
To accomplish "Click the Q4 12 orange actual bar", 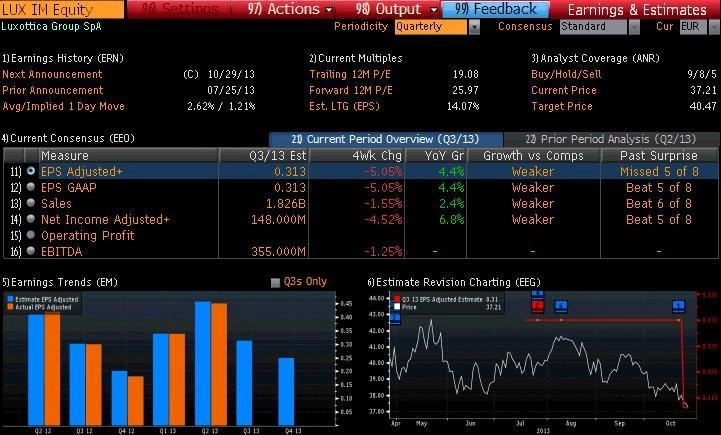I will click(x=136, y=401).
